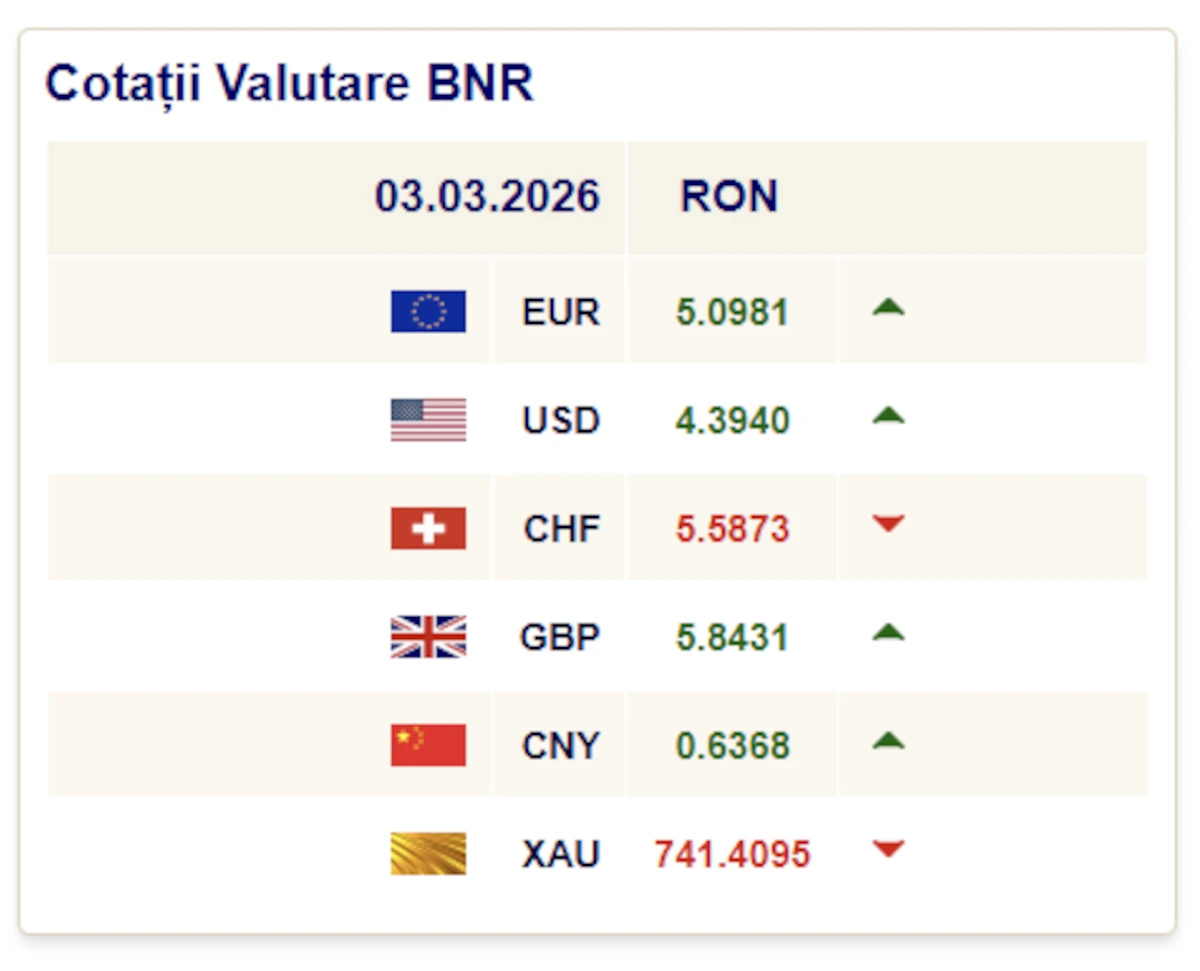Click the green up arrow for EUR
Image resolution: width=1200 pixels, height=971 pixels.
[x=888, y=308]
